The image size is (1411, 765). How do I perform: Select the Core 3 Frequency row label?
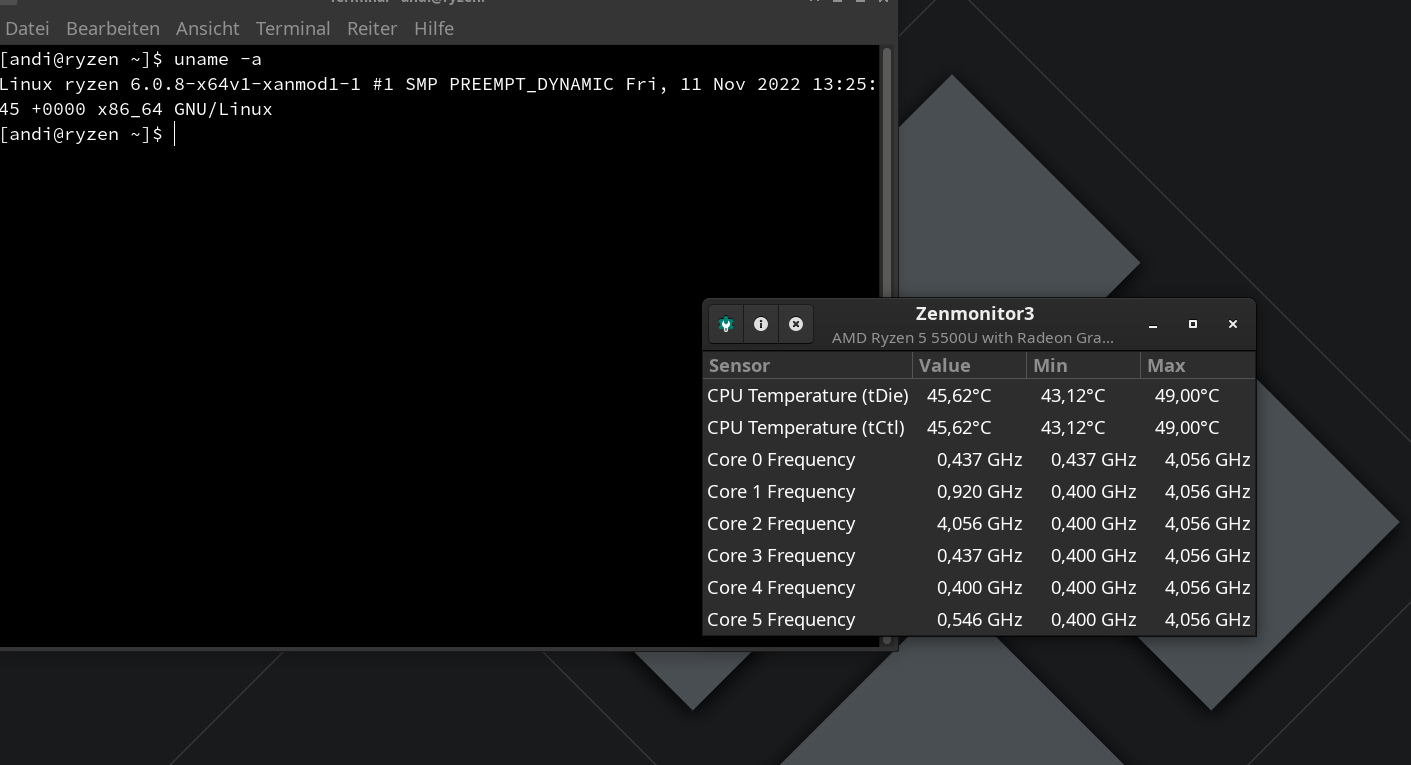781,556
